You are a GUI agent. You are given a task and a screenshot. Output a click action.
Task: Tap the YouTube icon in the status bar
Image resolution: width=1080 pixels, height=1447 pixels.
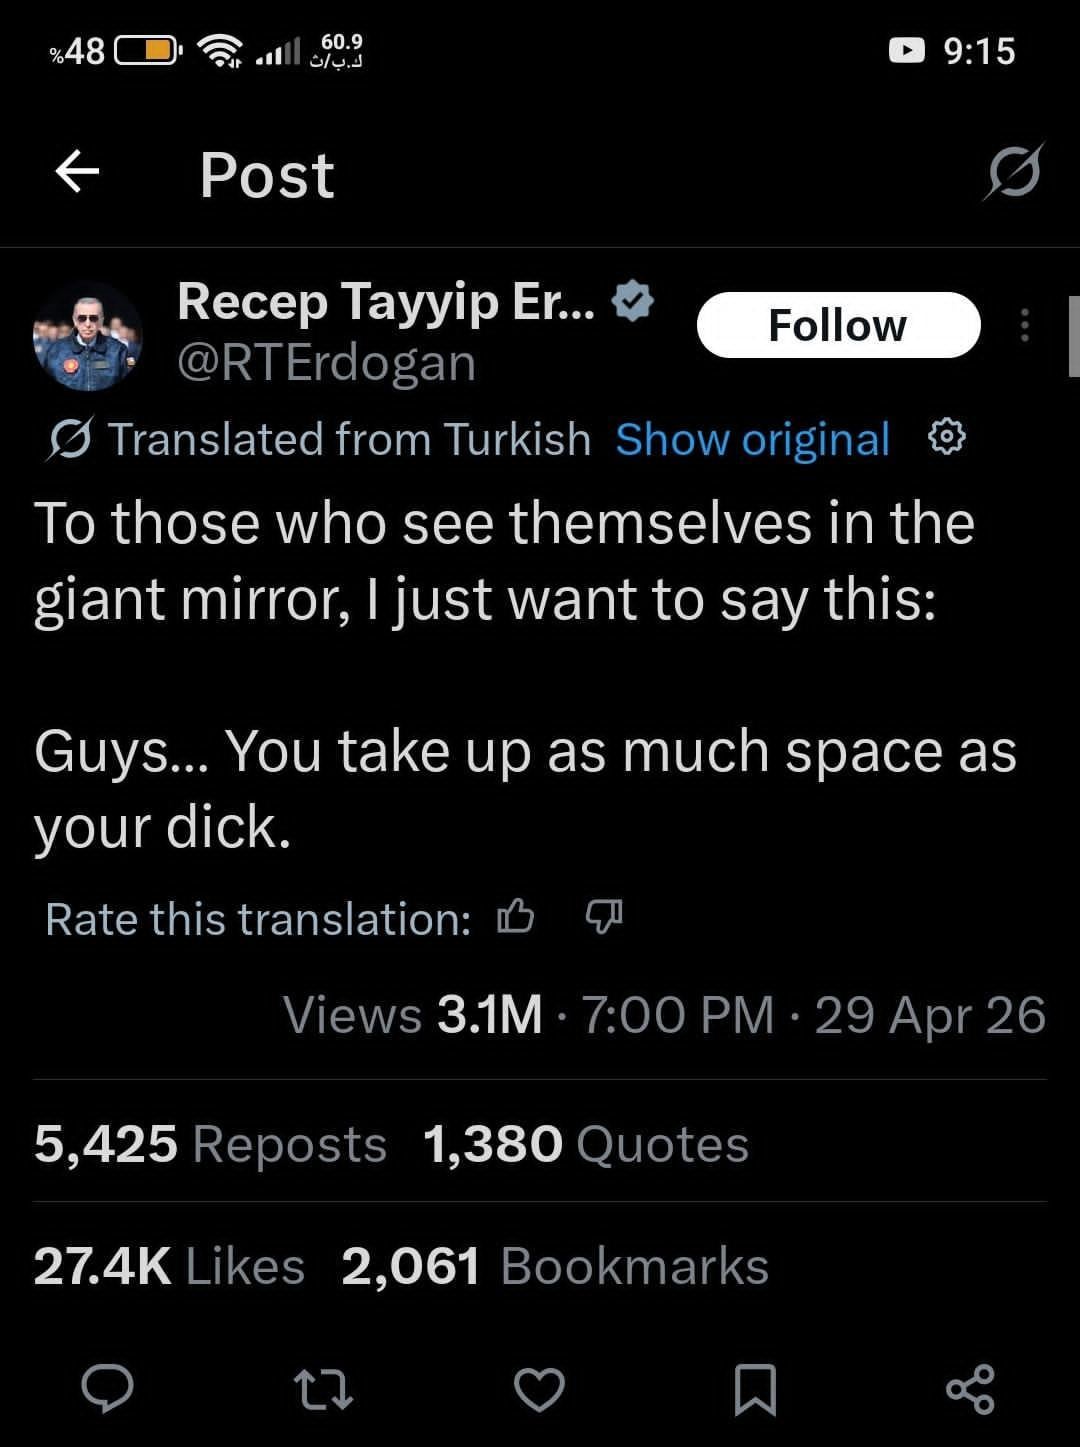(907, 49)
